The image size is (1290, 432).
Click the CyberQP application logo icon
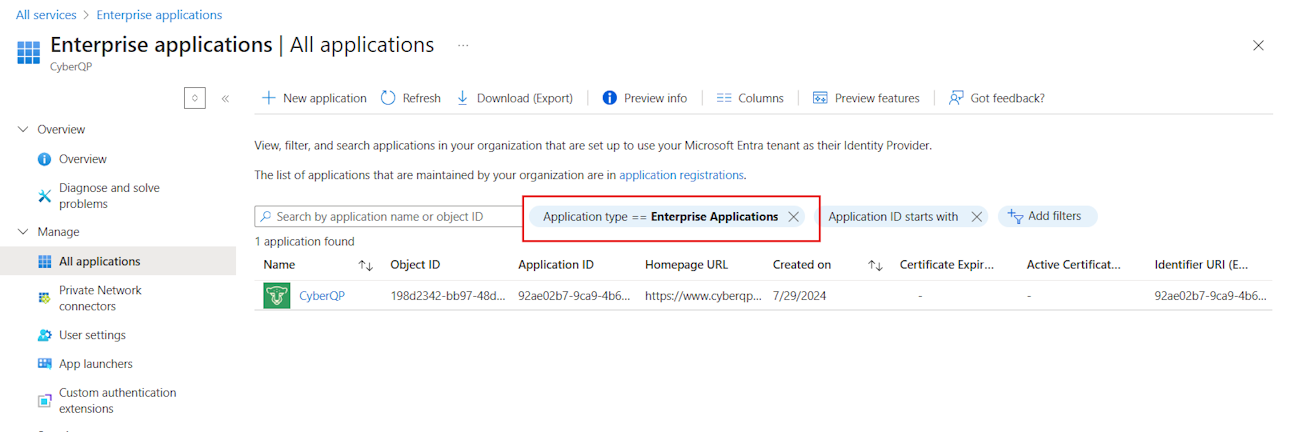277,296
